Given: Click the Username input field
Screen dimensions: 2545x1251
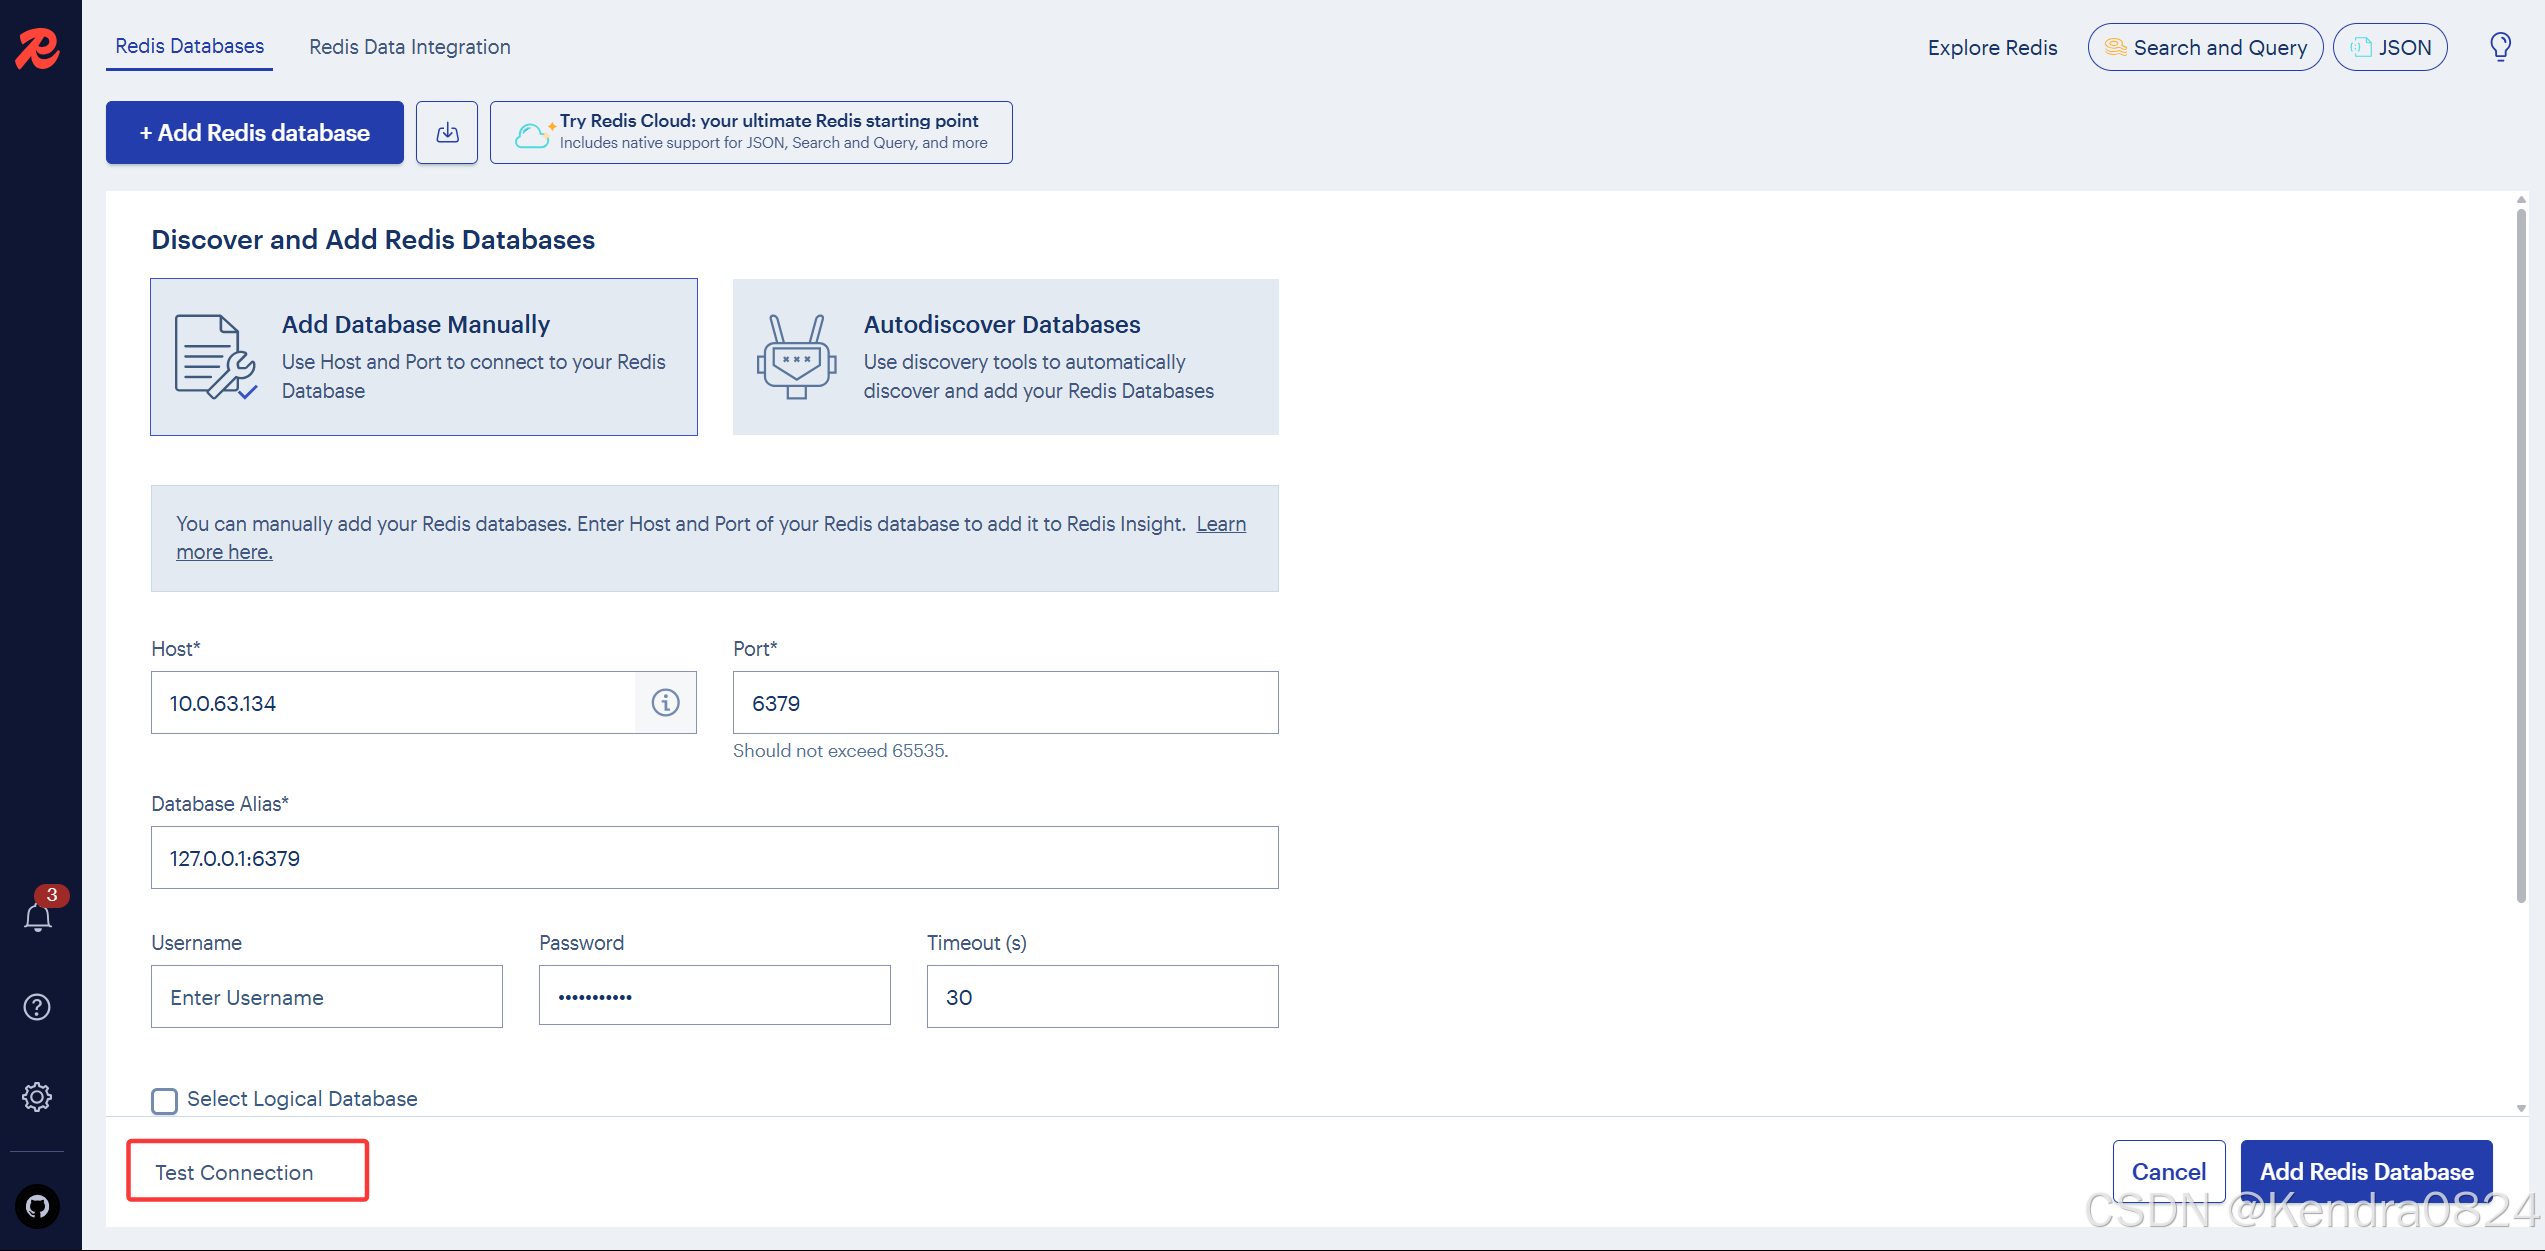Looking at the screenshot, I should (x=327, y=997).
